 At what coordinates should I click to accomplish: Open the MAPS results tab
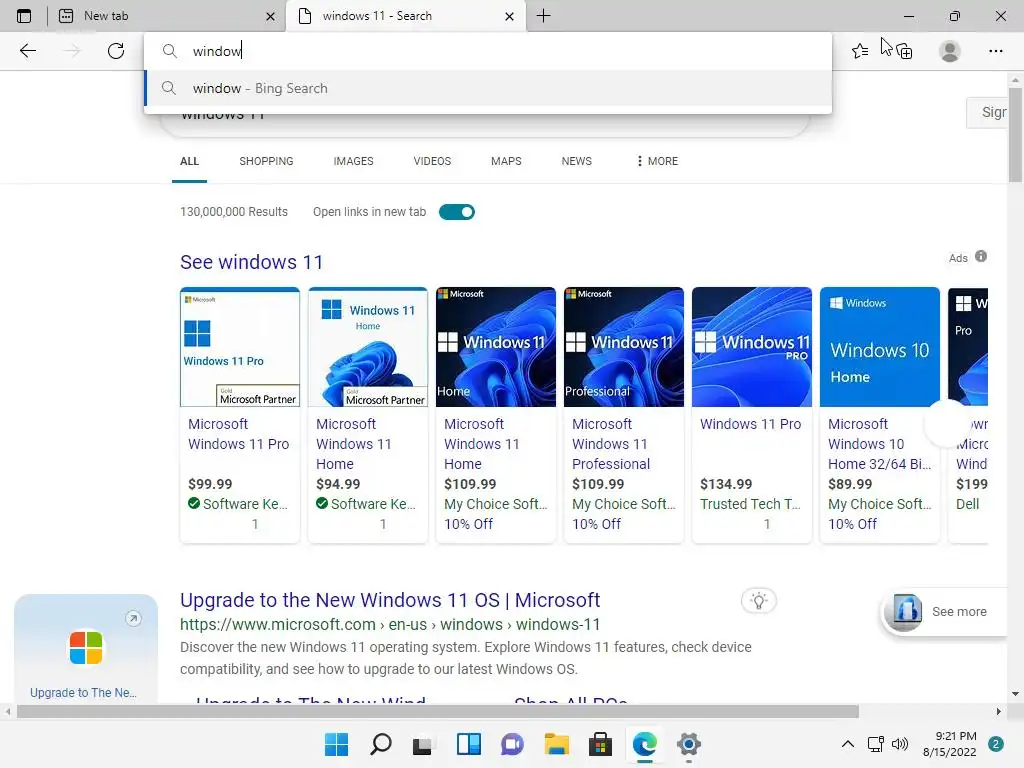click(x=506, y=161)
